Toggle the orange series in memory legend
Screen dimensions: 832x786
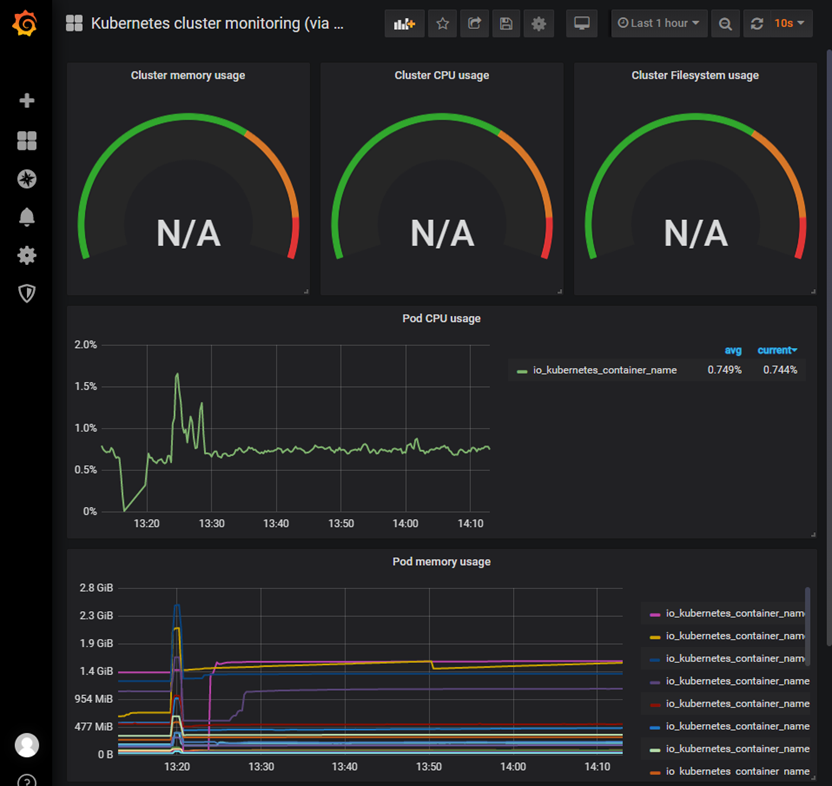click(x=738, y=771)
